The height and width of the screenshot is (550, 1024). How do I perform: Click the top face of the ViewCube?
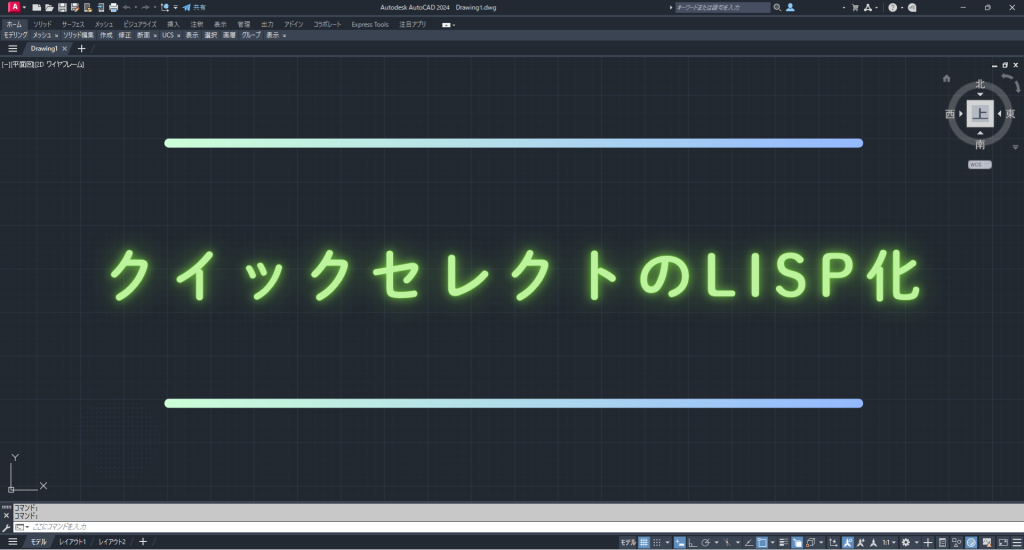pos(979,114)
